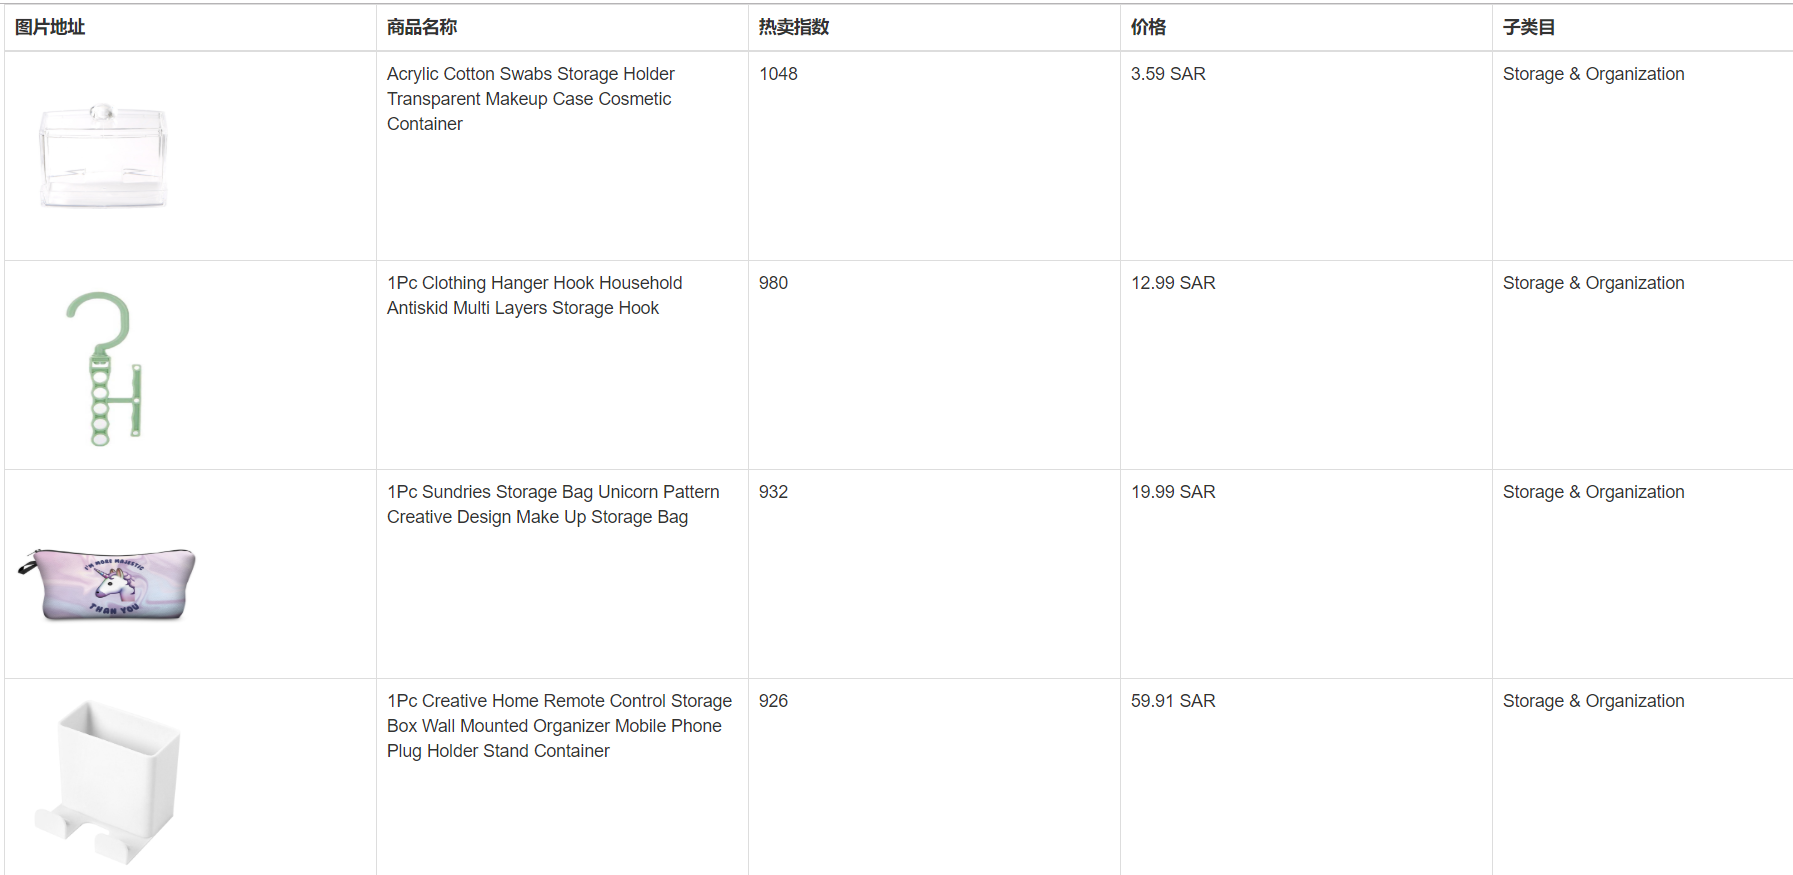This screenshot has height=875, width=1793.
Task: Open the Remote Control Storage Box product name
Action: point(559,725)
